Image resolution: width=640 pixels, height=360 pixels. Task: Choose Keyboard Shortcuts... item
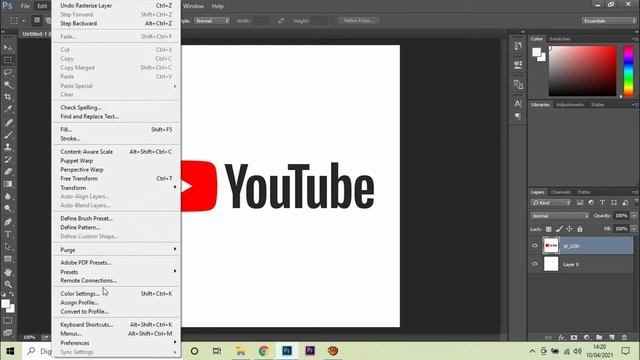click(116, 324)
